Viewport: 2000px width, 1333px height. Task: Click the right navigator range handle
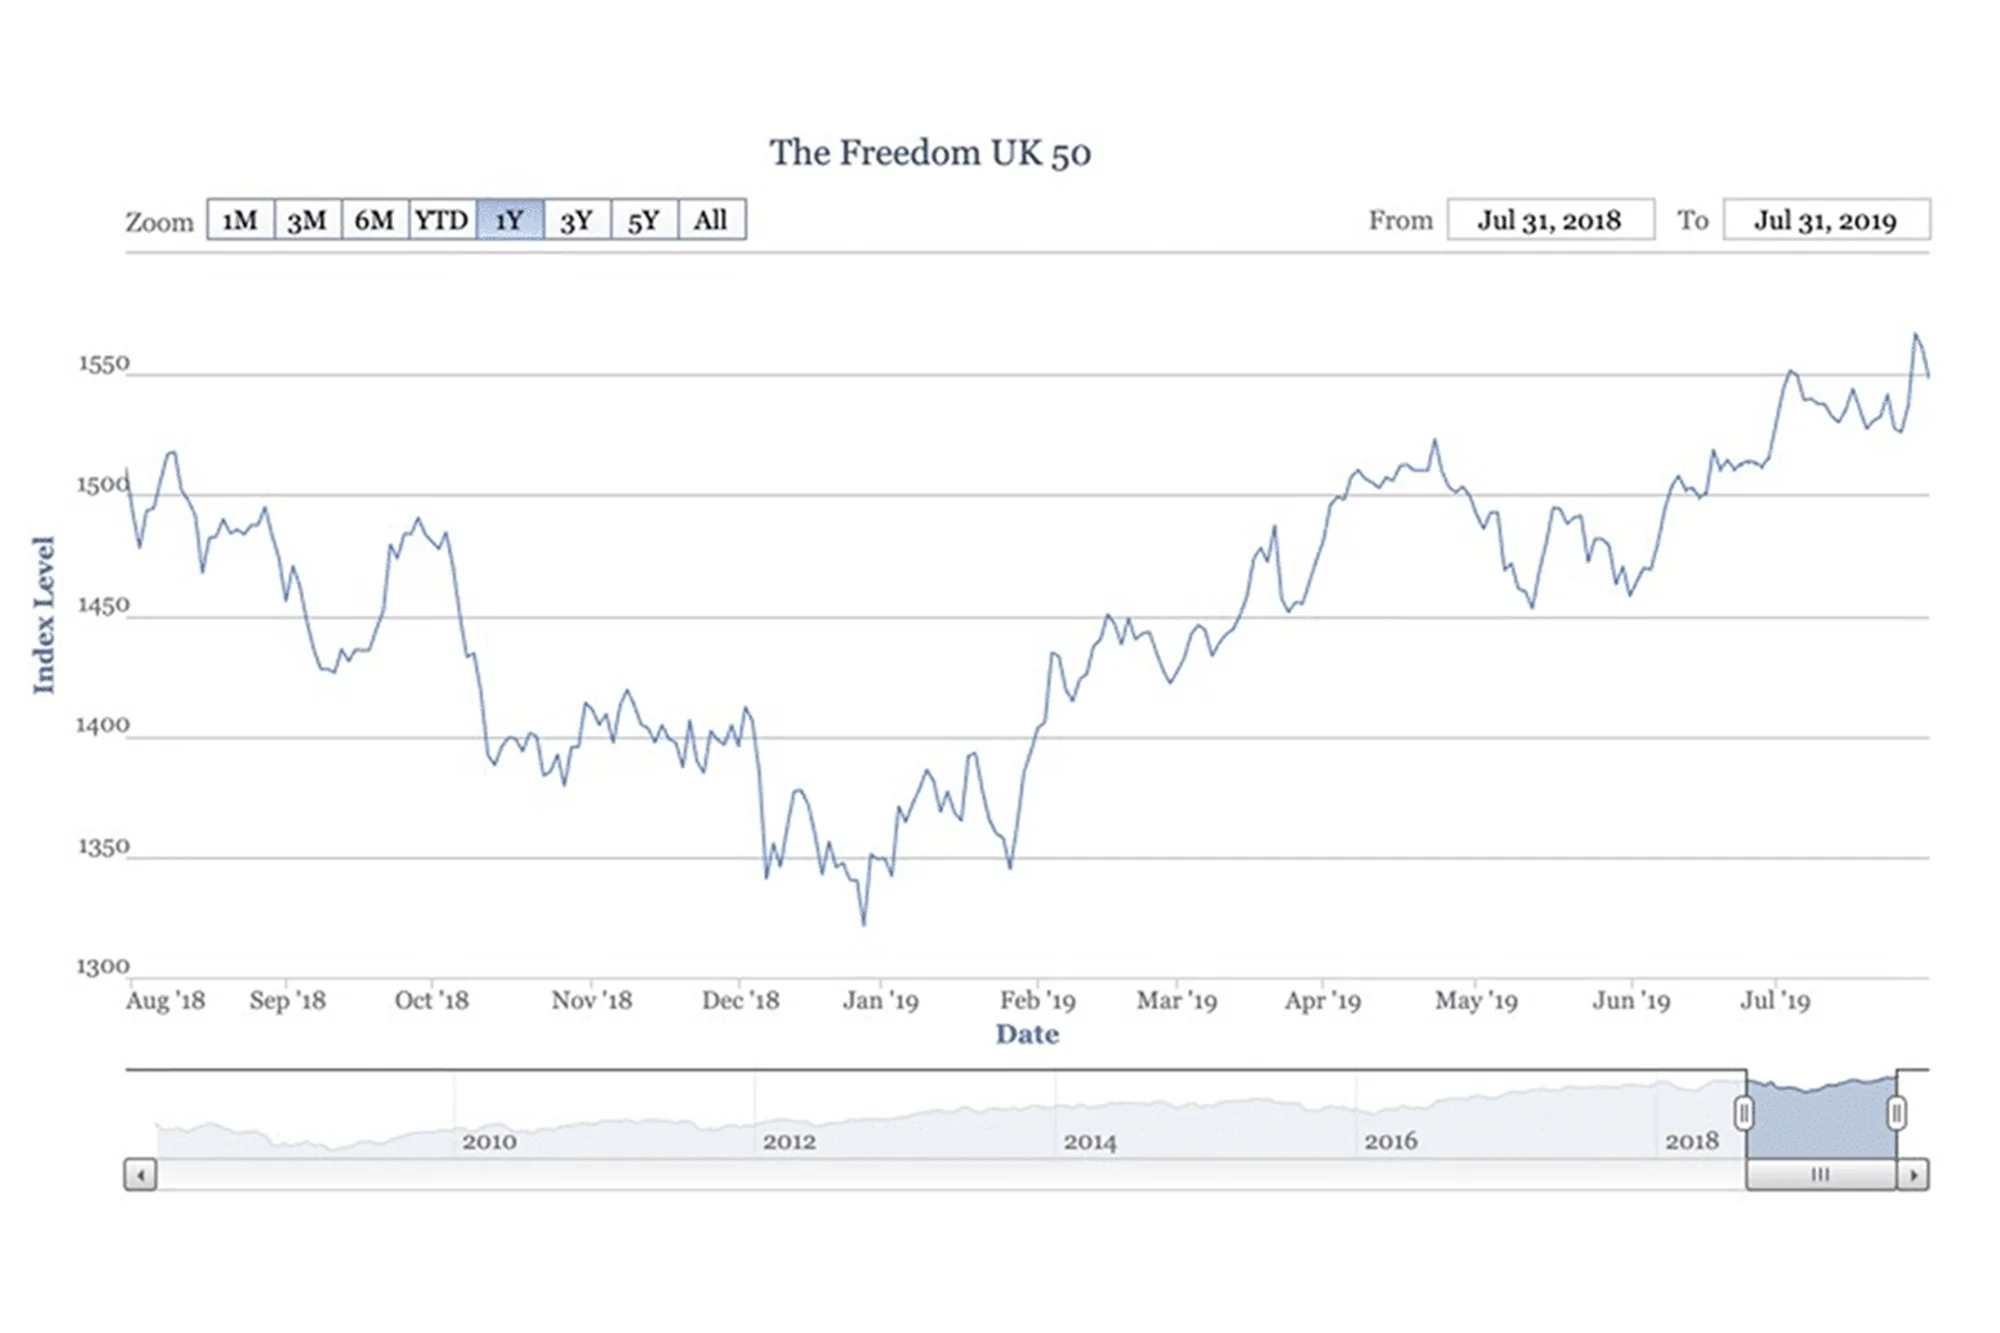1896,1113
